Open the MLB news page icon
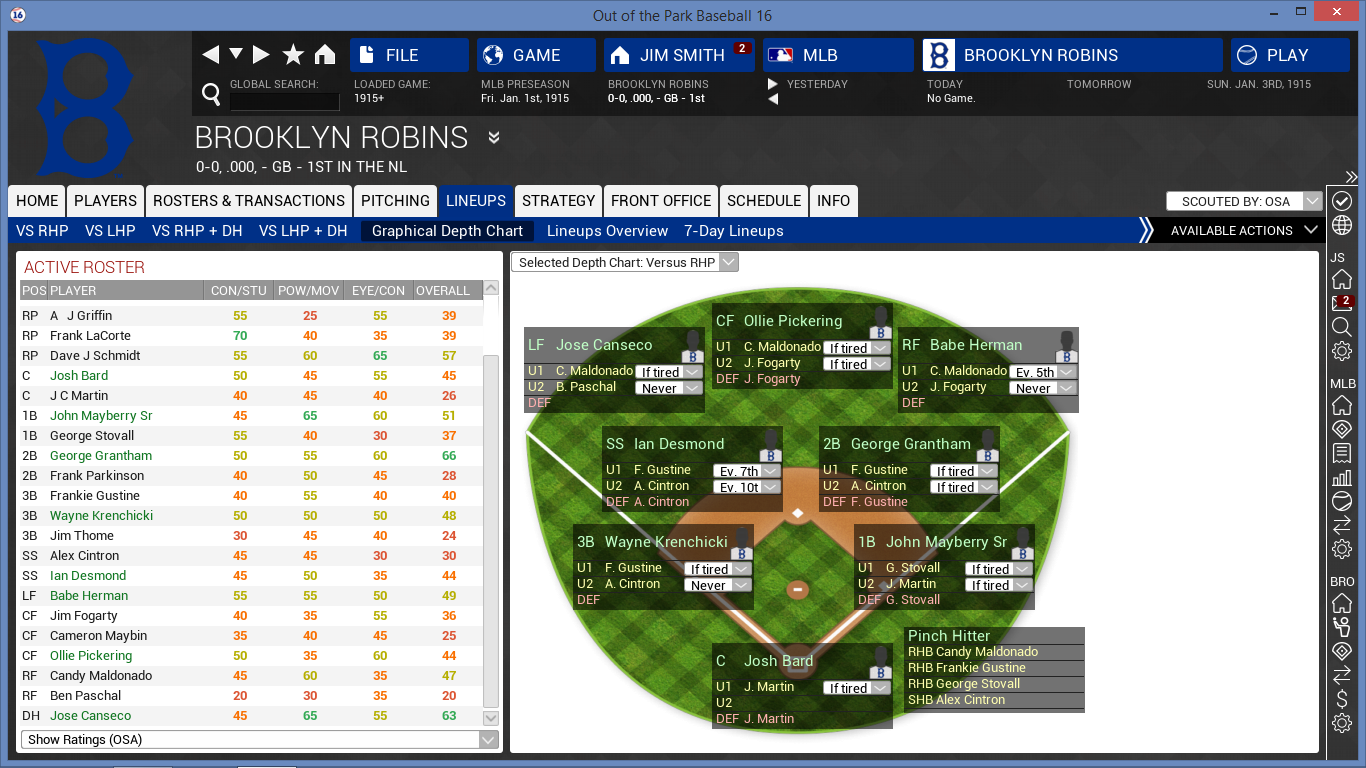 [1342, 453]
